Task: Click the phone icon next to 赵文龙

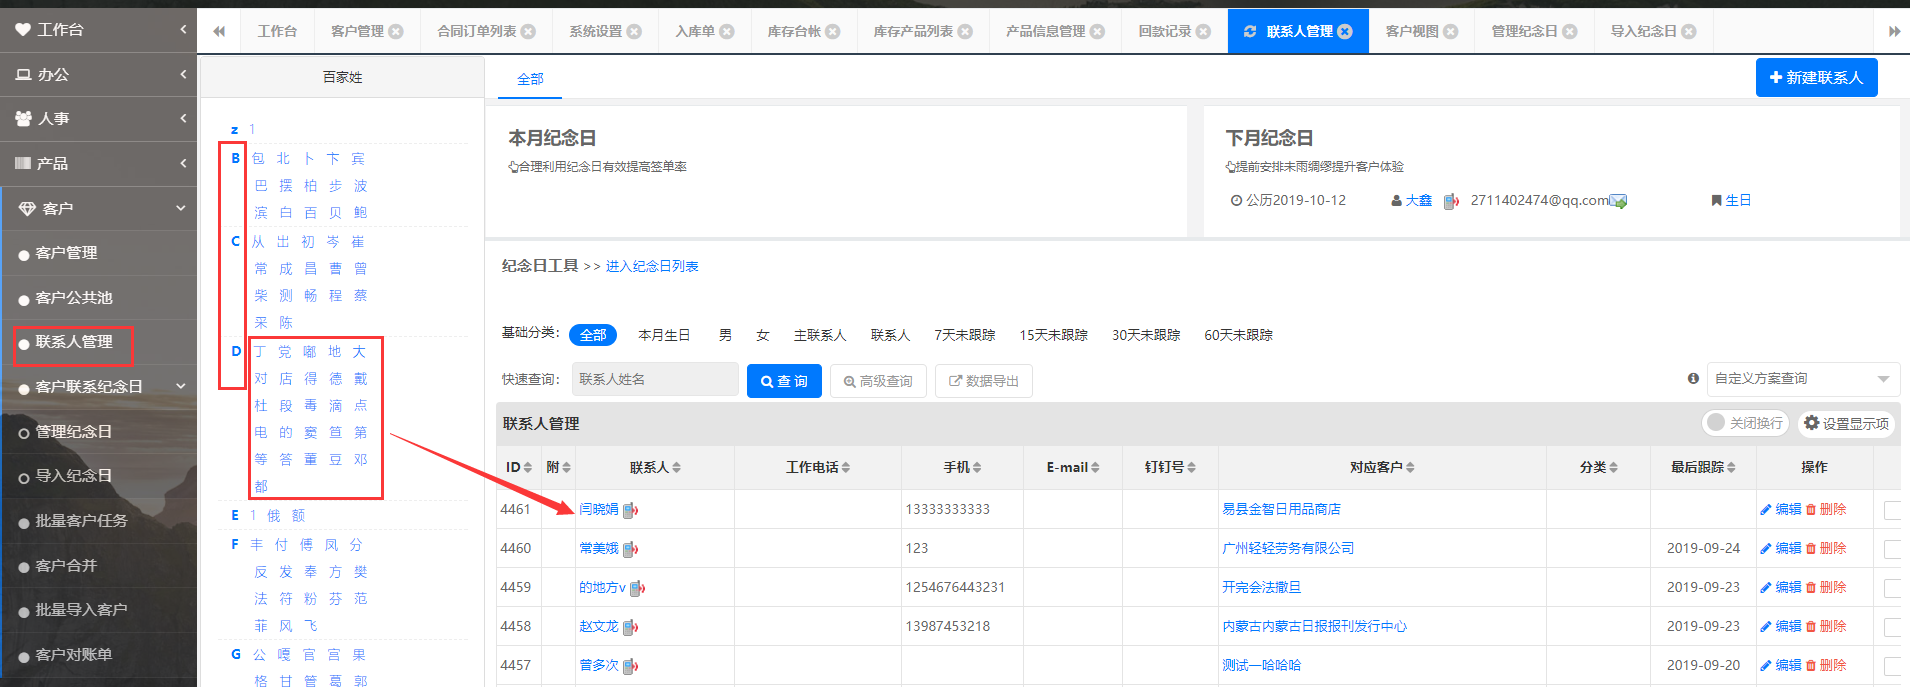Action: click(x=630, y=627)
